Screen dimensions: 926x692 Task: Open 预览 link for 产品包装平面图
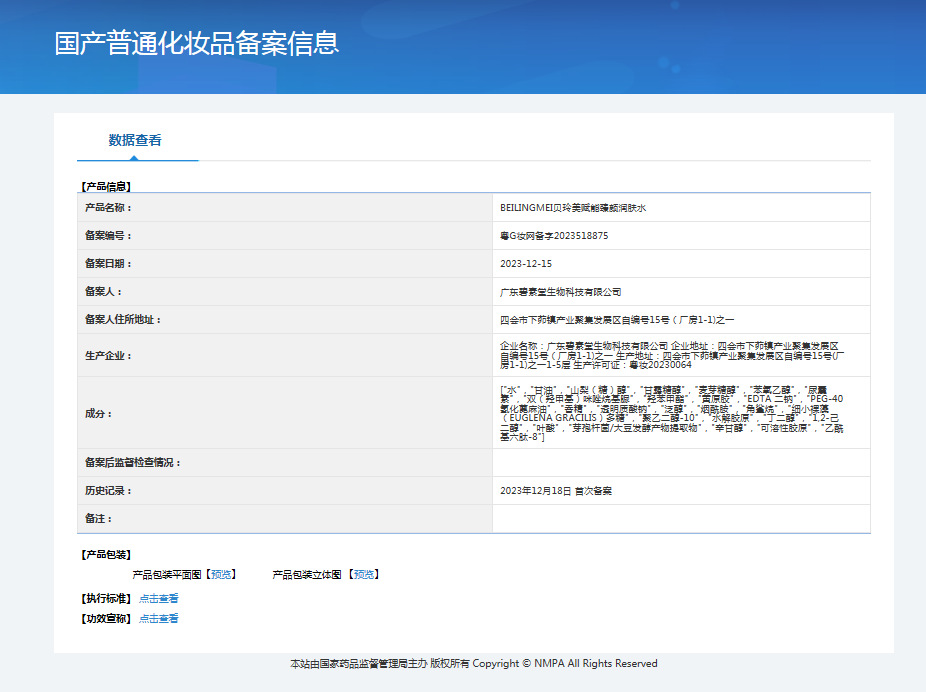tap(221, 574)
